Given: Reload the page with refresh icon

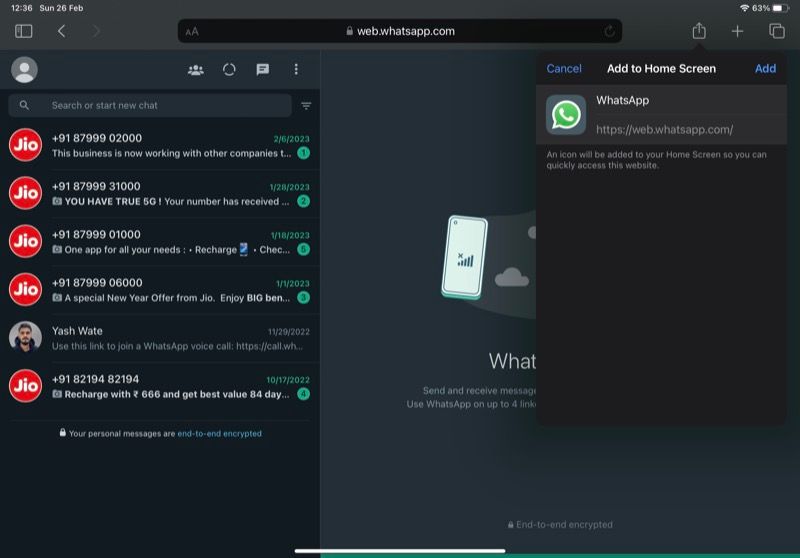Looking at the screenshot, I should pos(609,32).
